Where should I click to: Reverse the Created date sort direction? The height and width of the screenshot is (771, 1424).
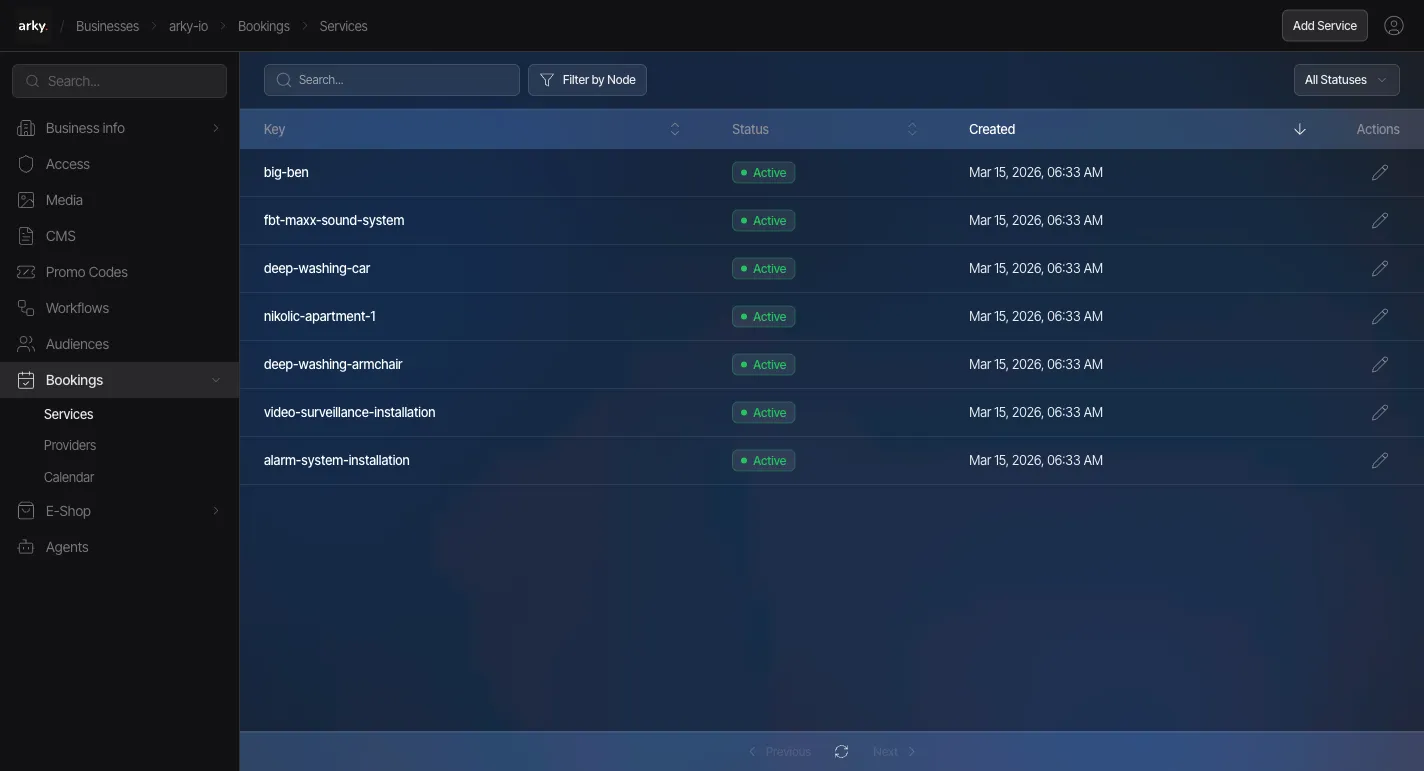click(1299, 129)
